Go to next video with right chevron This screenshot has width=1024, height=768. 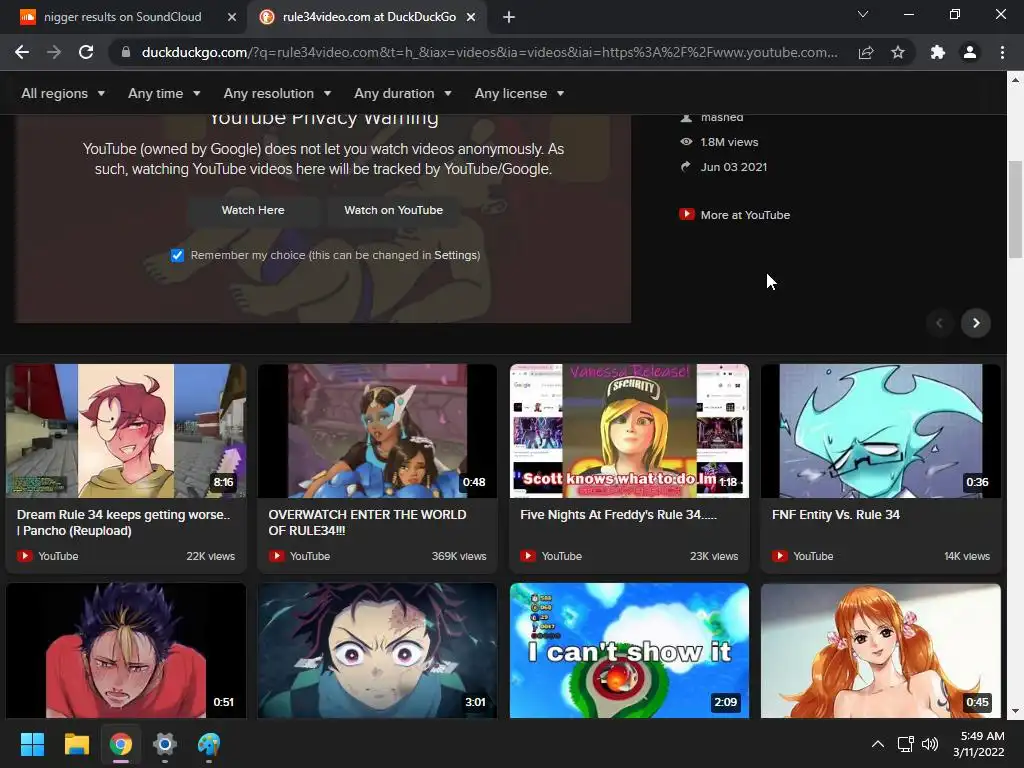976,323
